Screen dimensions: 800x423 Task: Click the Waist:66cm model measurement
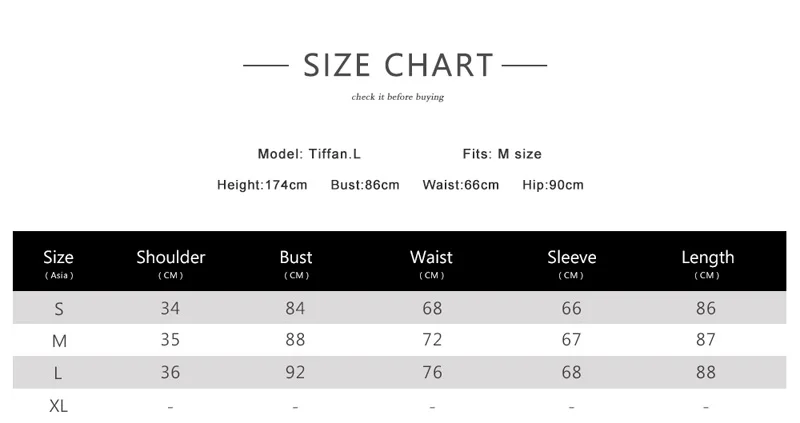point(460,185)
